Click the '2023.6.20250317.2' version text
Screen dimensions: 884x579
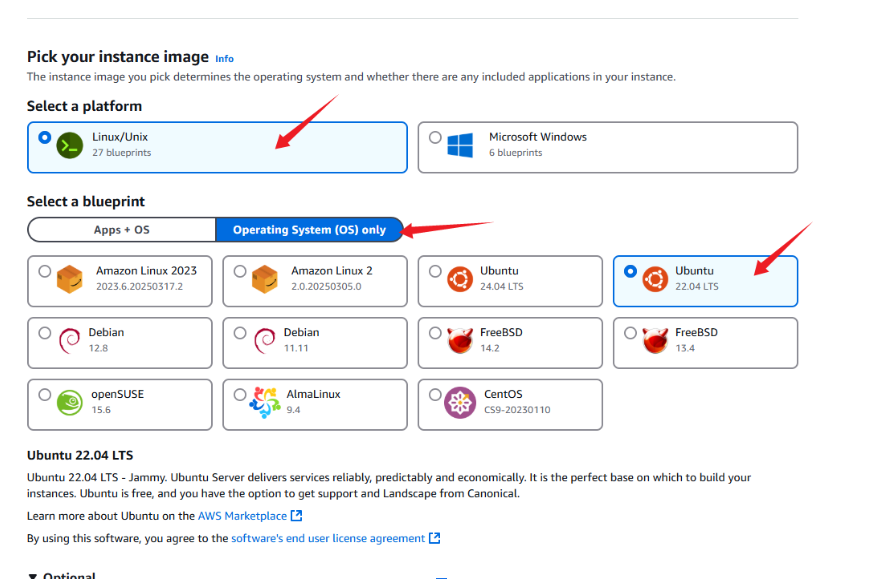pos(139,286)
